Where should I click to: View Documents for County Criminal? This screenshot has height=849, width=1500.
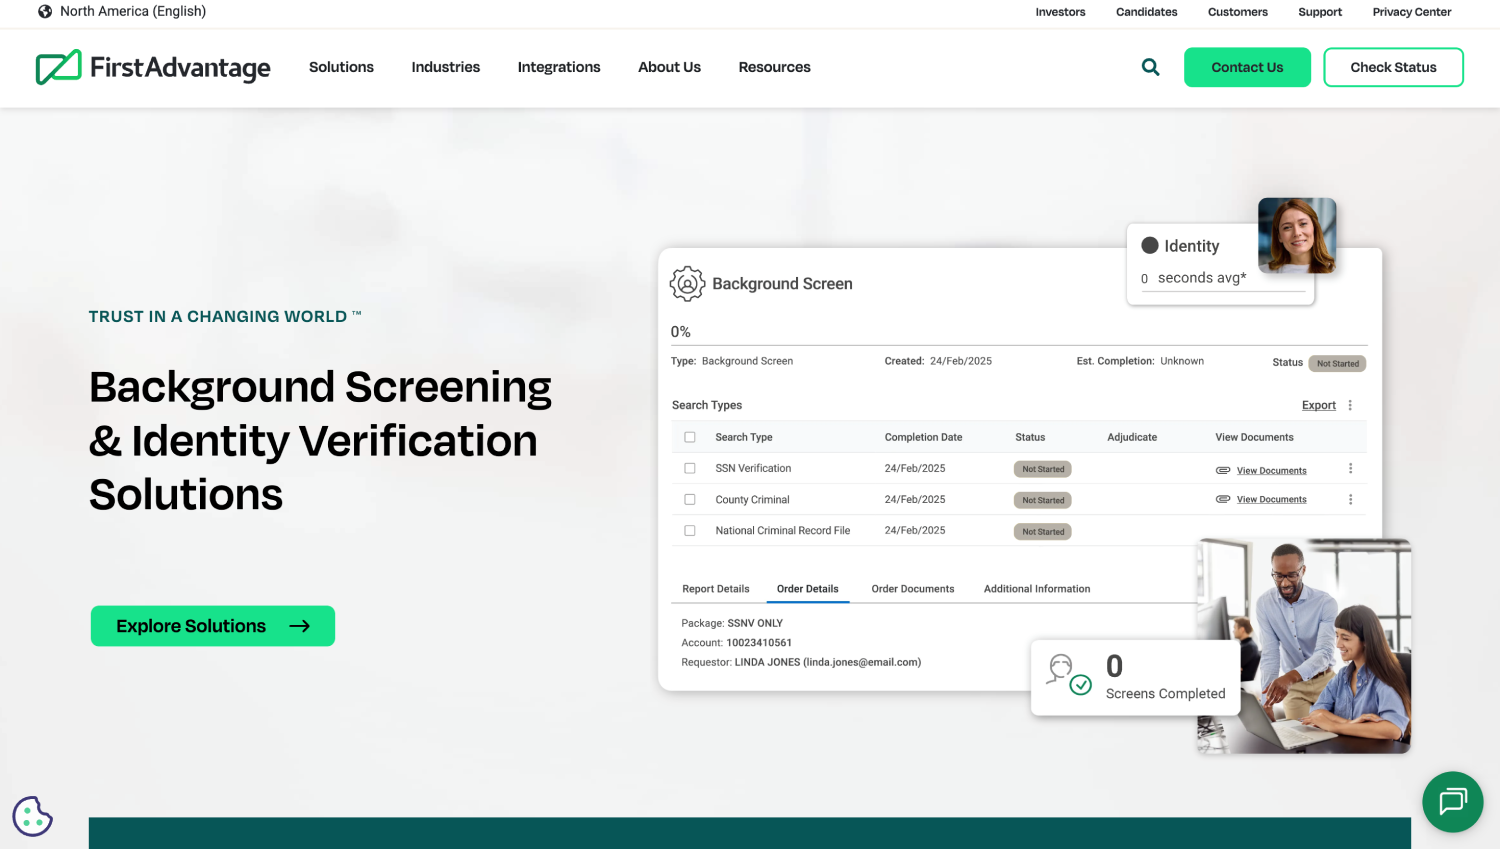click(x=1271, y=499)
